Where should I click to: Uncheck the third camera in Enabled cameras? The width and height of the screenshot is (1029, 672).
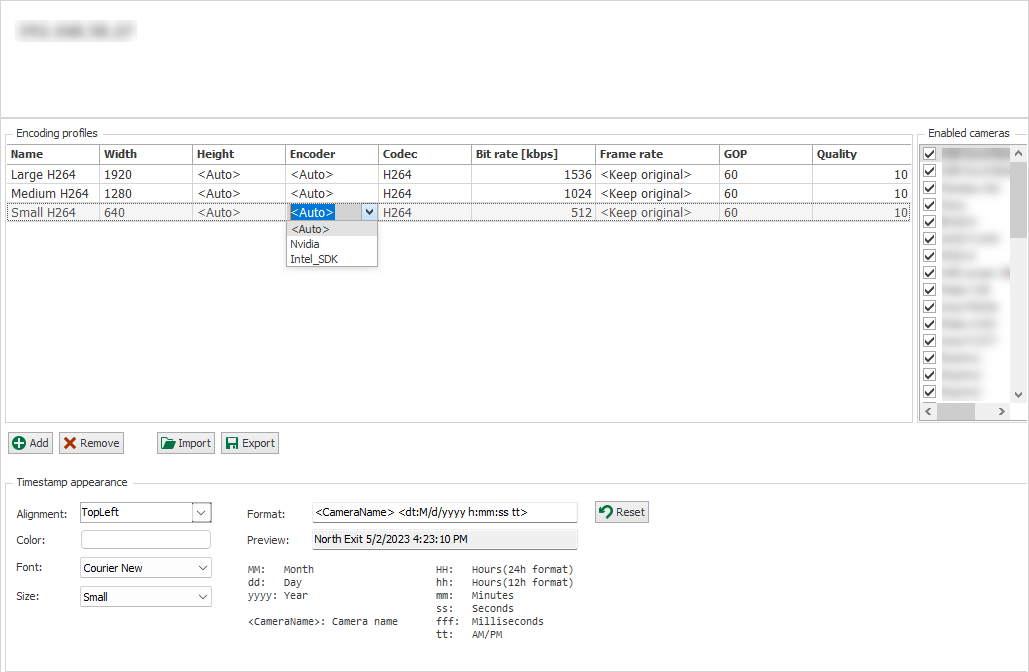click(930, 188)
